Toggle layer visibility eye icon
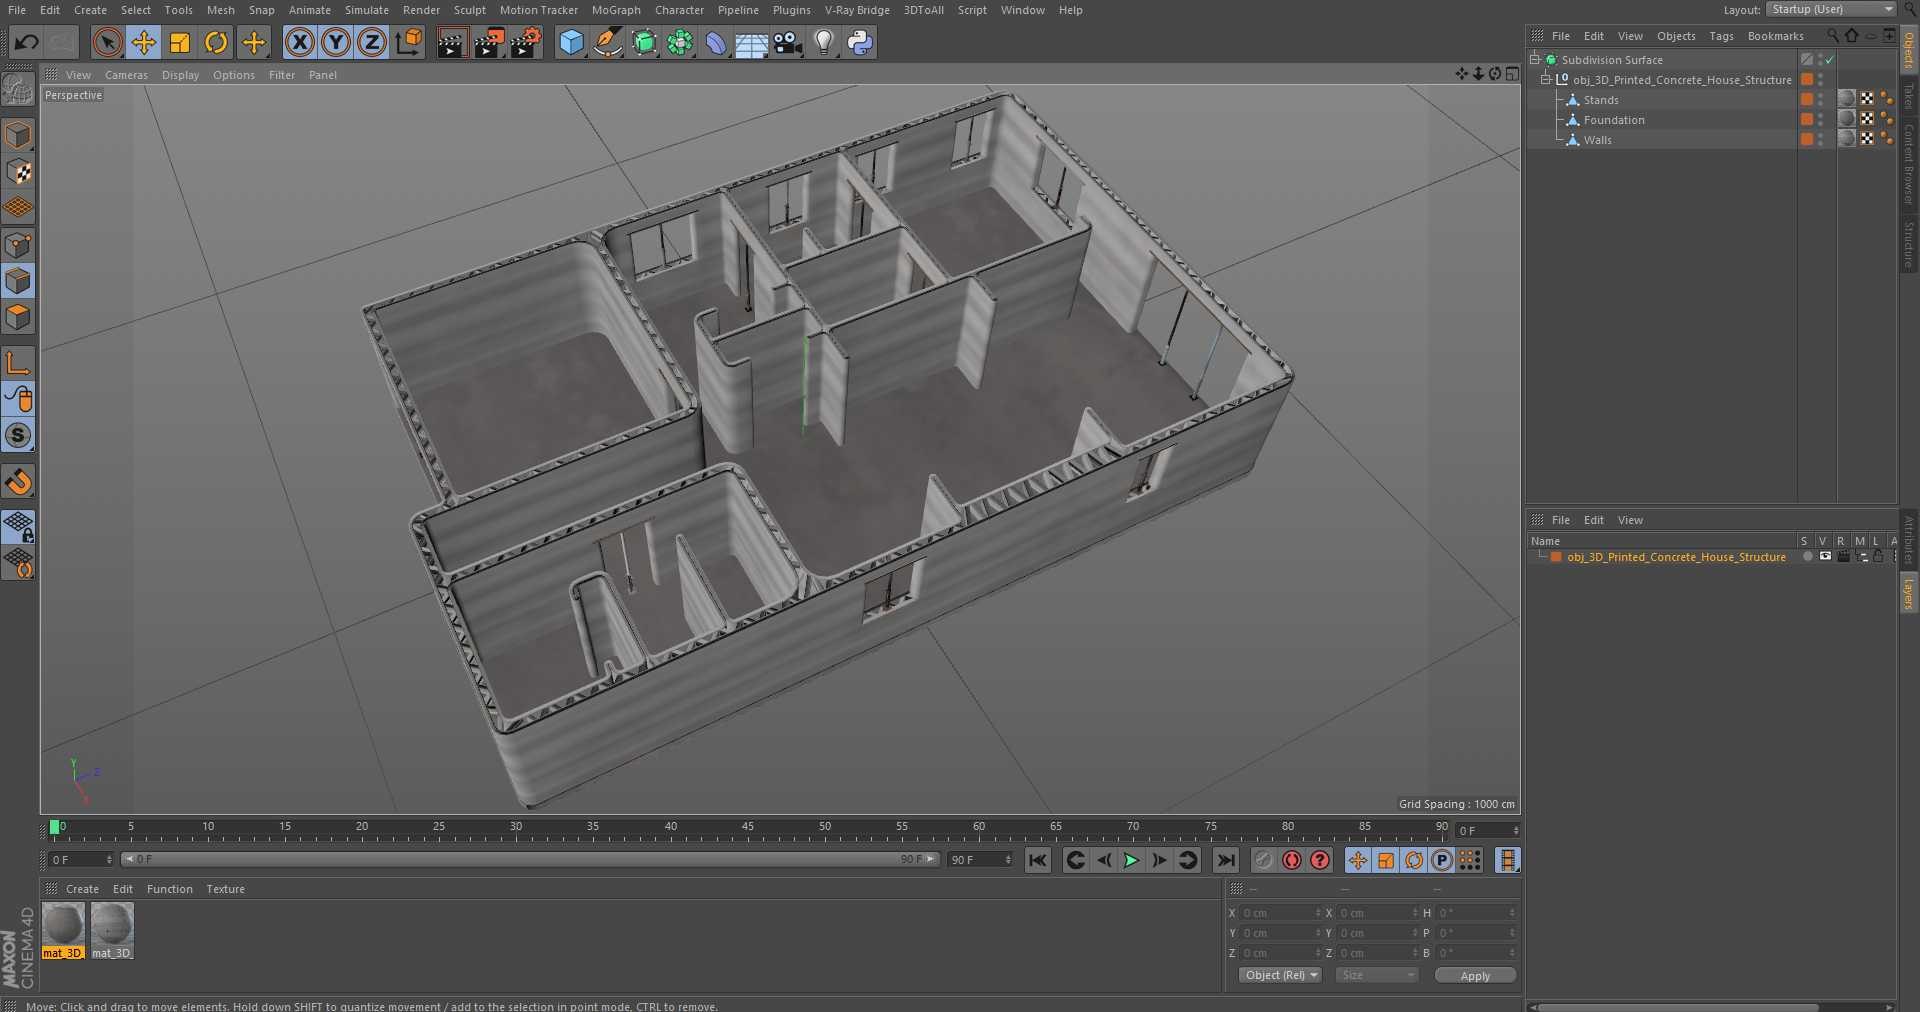Image resolution: width=1920 pixels, height=1012 pixels. click(x=1825, y=557)
